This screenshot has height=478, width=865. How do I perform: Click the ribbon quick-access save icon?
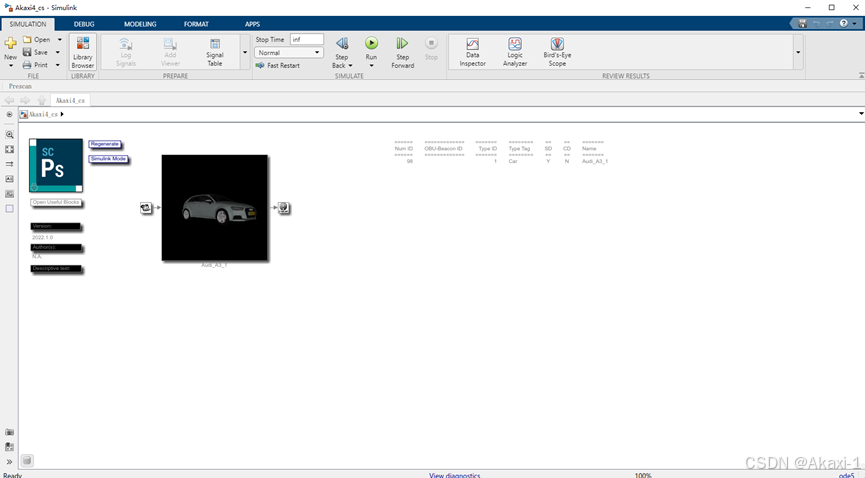tap(802, 23)
